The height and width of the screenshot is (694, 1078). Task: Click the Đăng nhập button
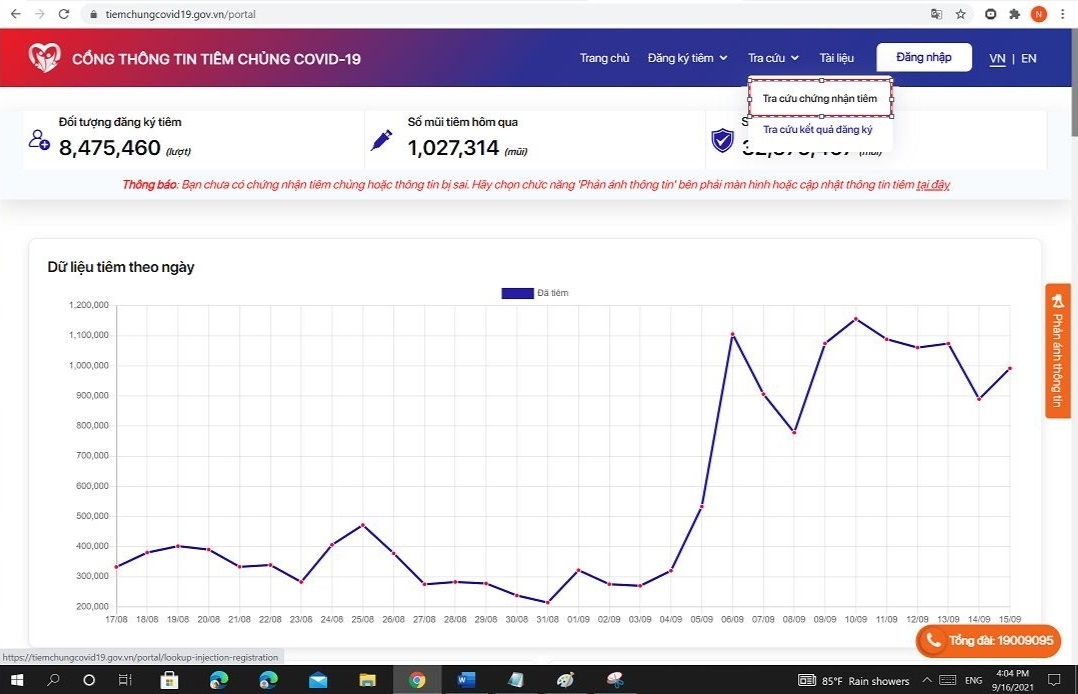[923, 57]
